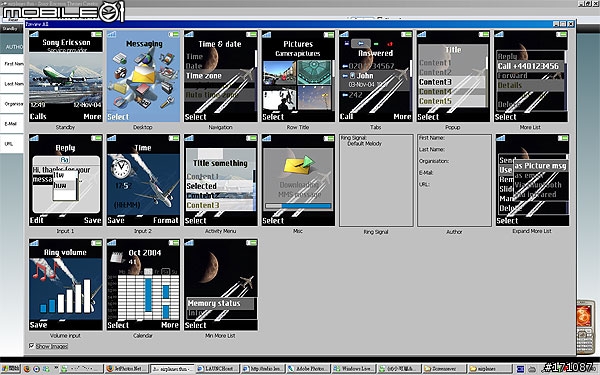Image resolution: width=600 pixels, height=375 pixels.
Task: Open the Standby preview thumbnail
Action: click(x=66, y=76)
